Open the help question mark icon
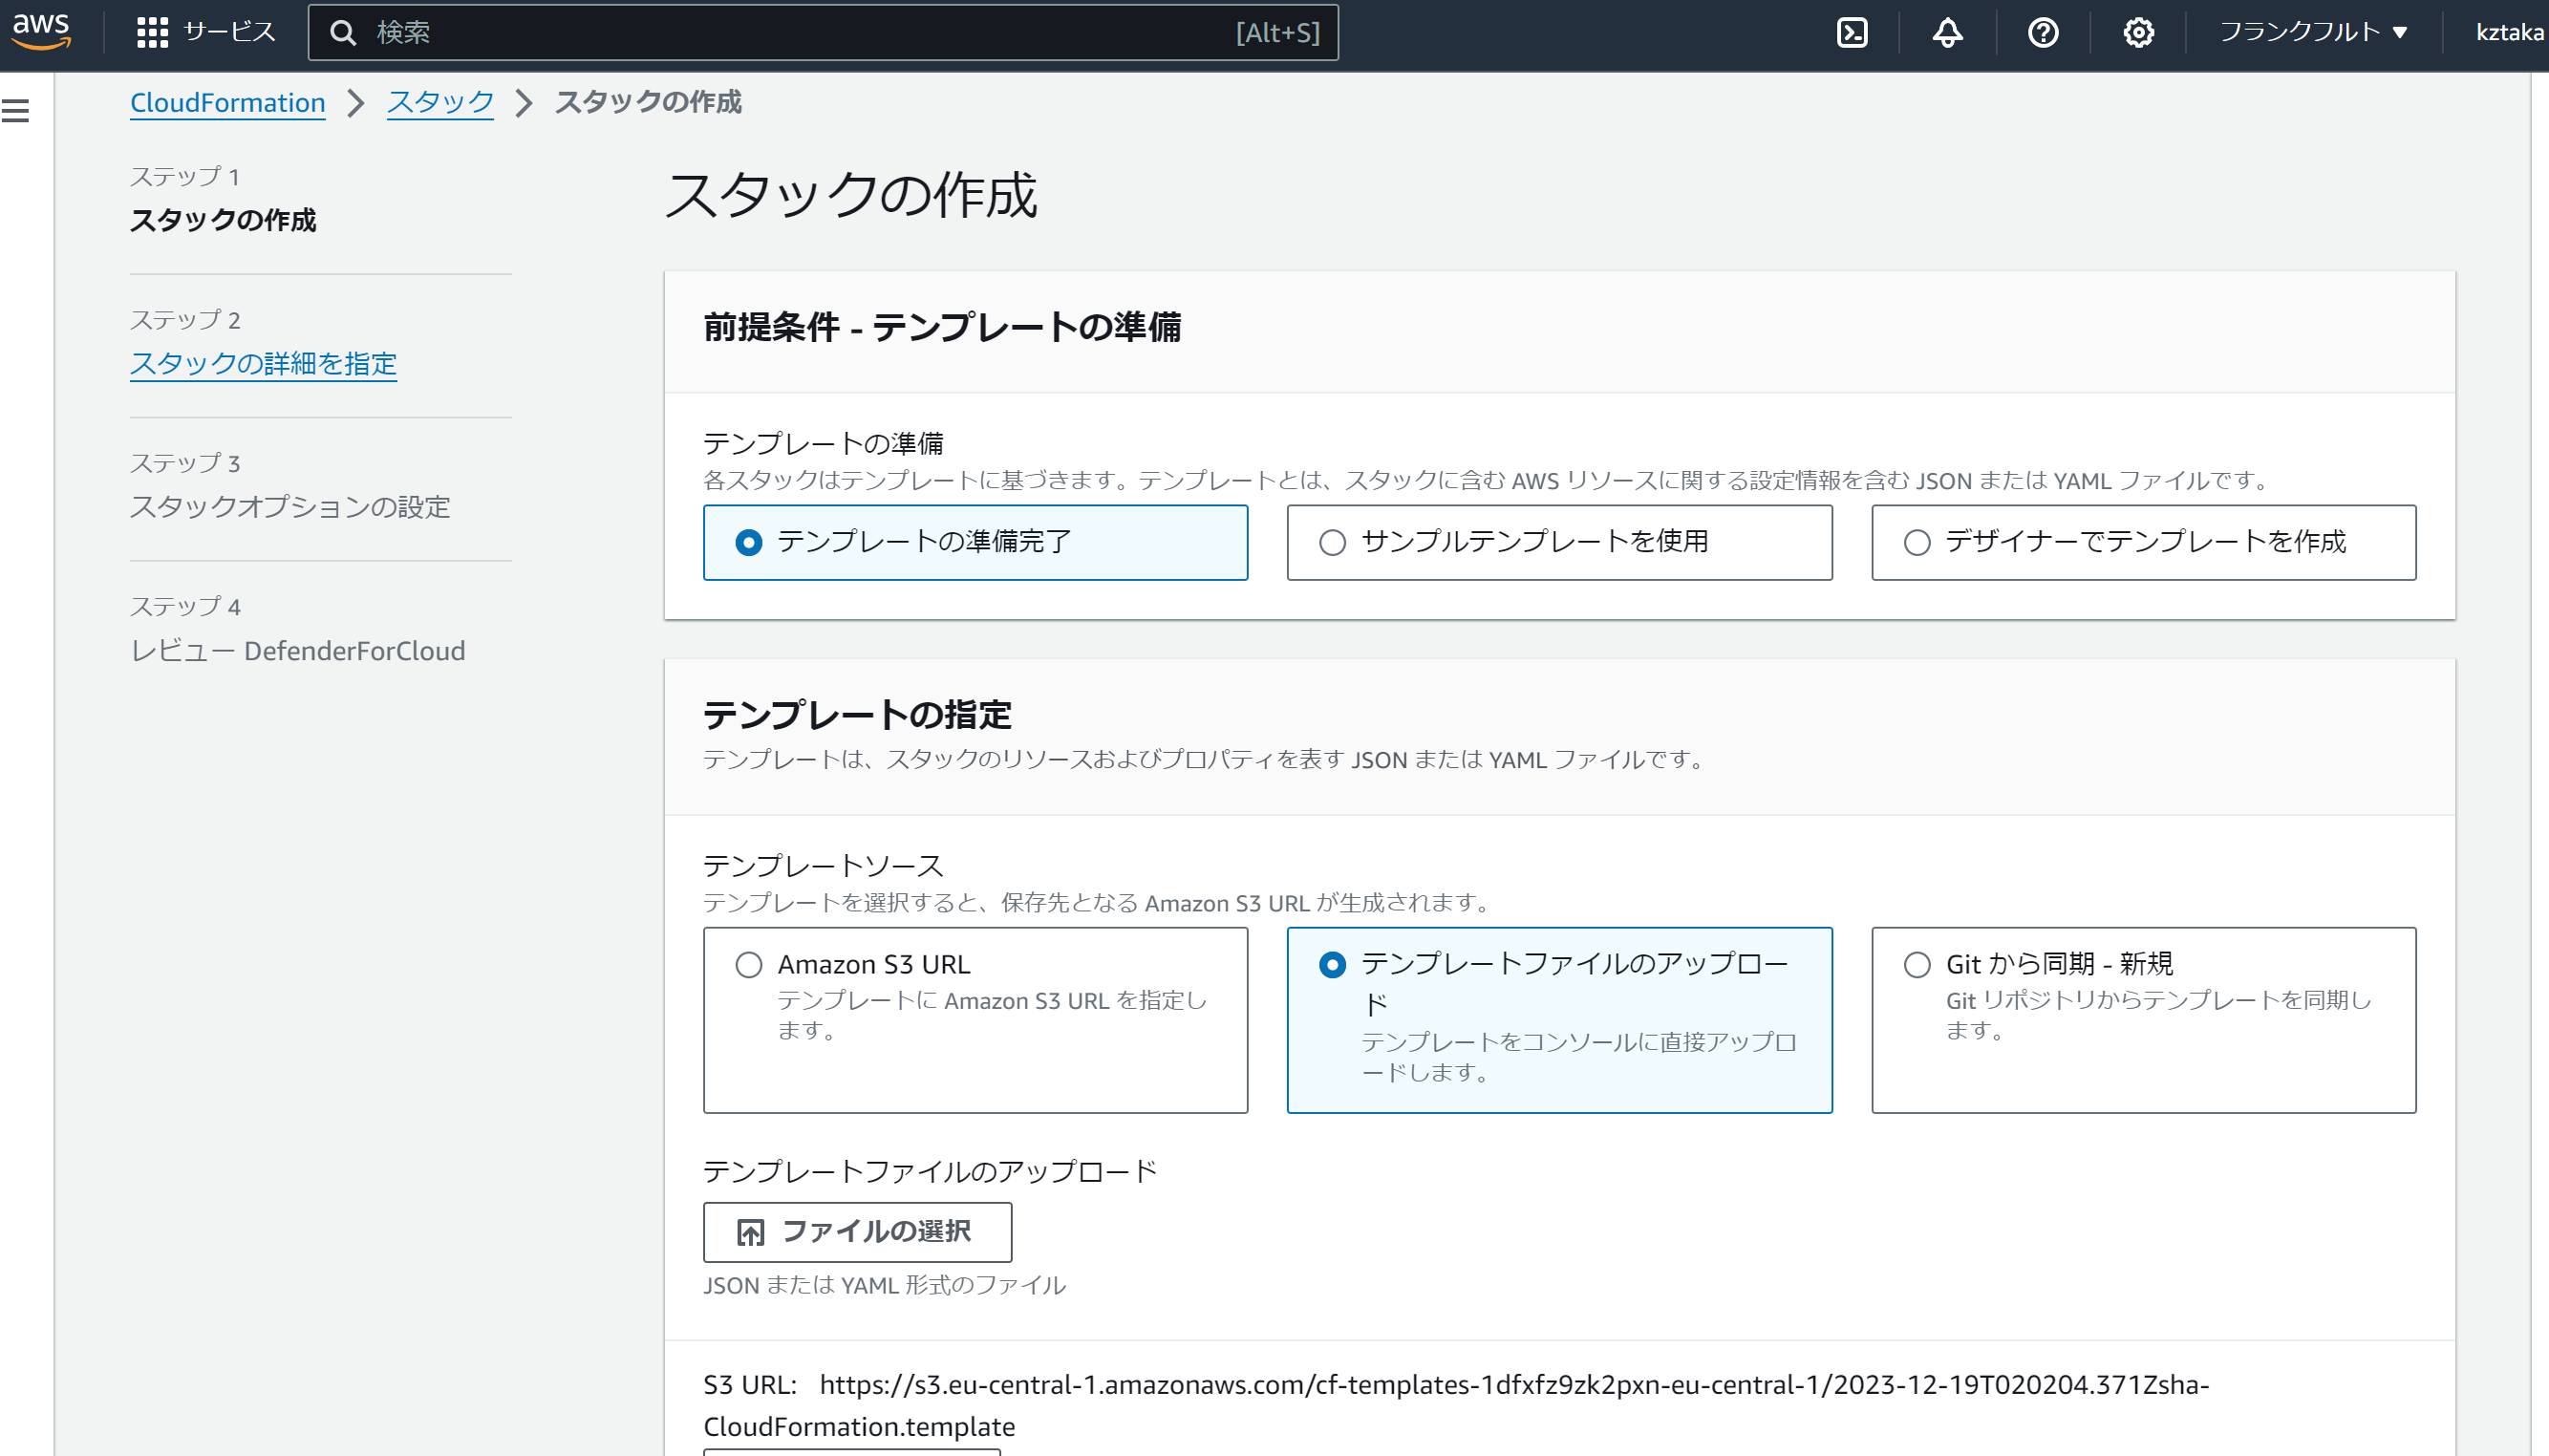 tap(2043, 32)
